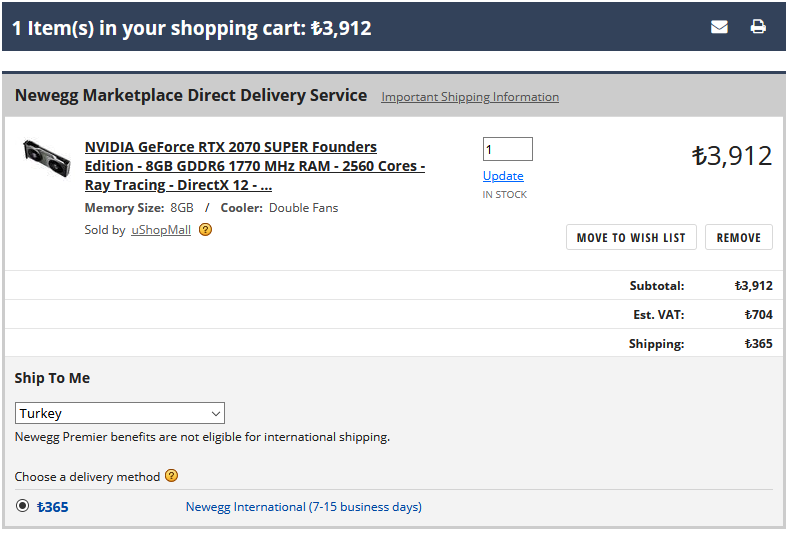
Task: Visit the uShopMall seller page
Action: click(161, 230)
